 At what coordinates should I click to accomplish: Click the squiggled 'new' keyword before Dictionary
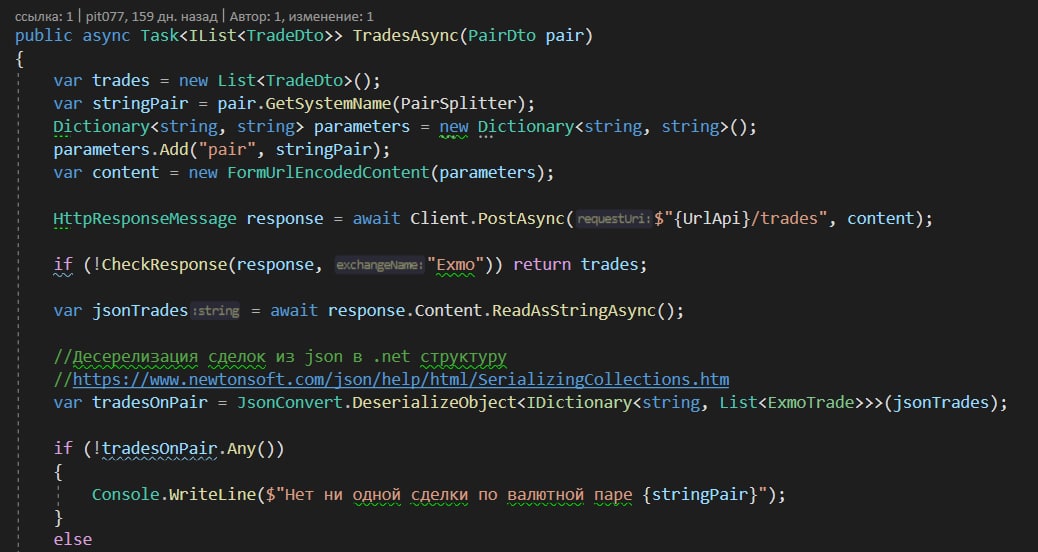[x=453, y=127]
